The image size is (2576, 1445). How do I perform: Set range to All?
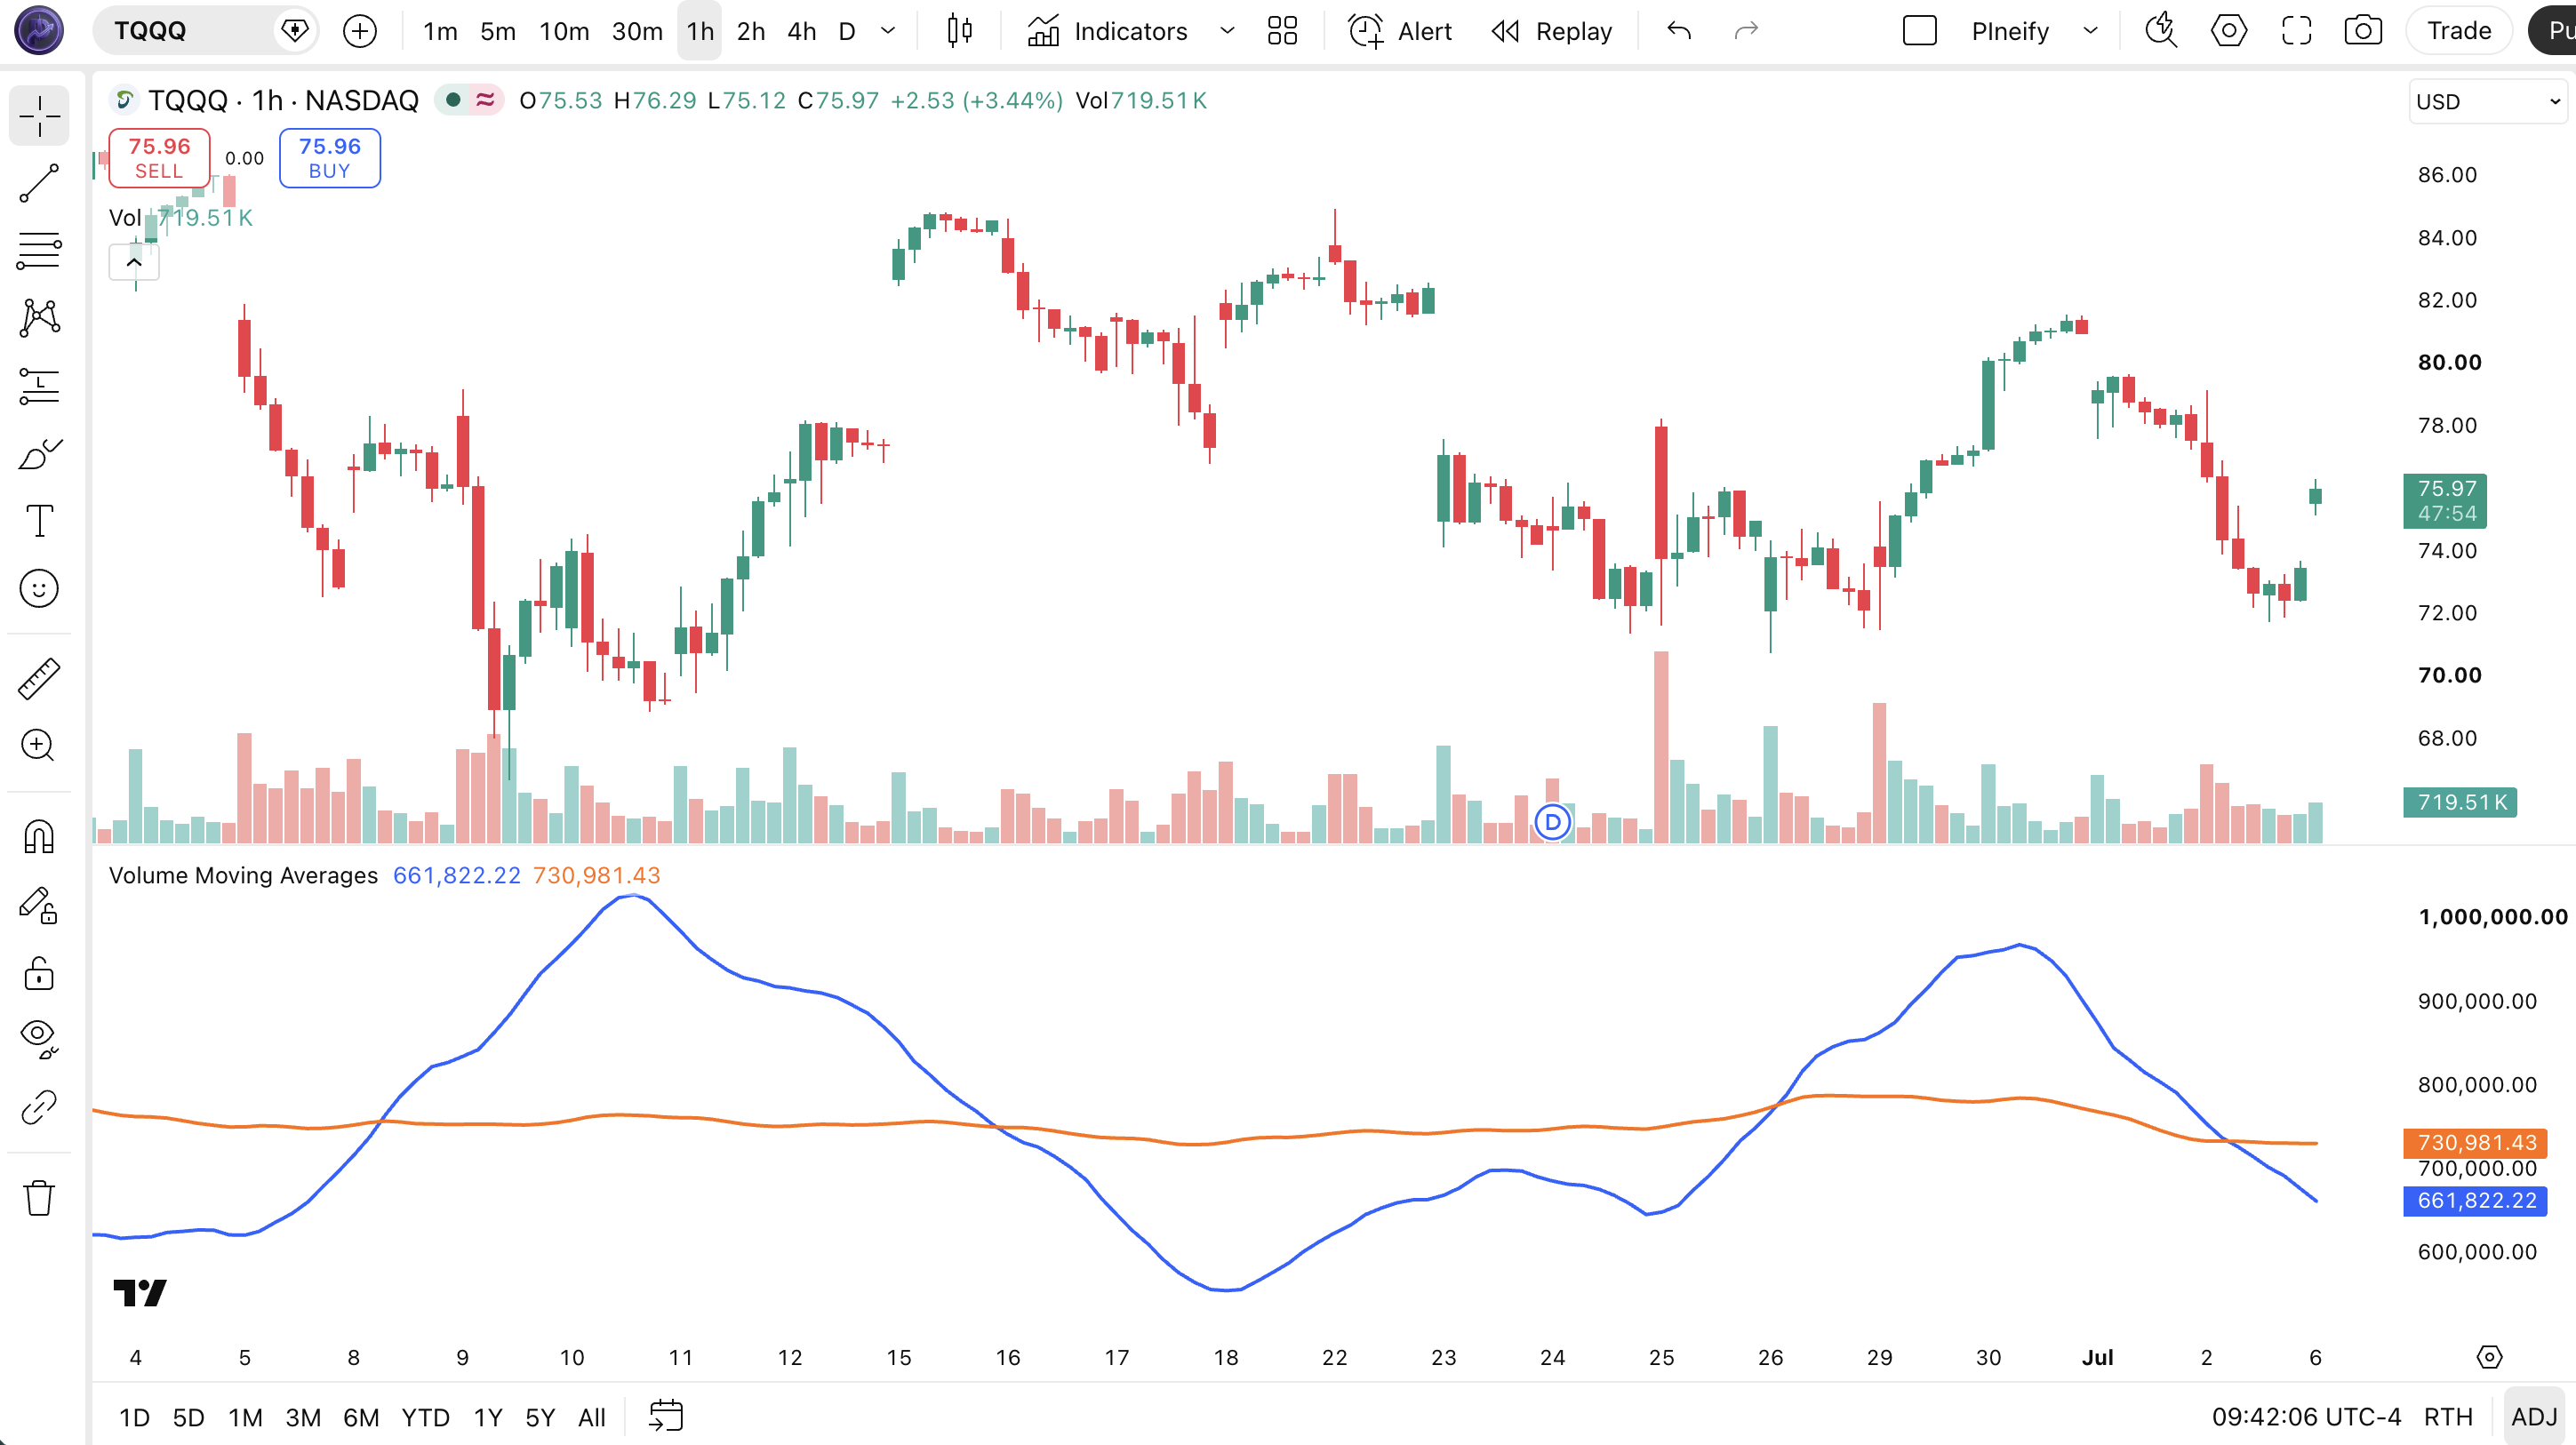pyautogui.click(x=592, y=1417)
